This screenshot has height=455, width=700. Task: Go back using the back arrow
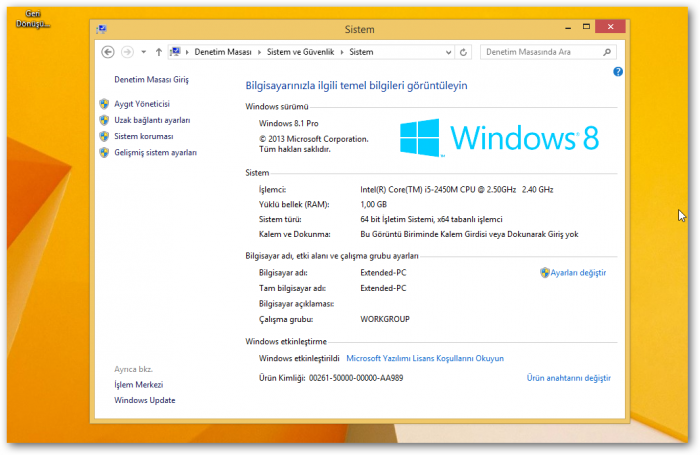point(108,52)
